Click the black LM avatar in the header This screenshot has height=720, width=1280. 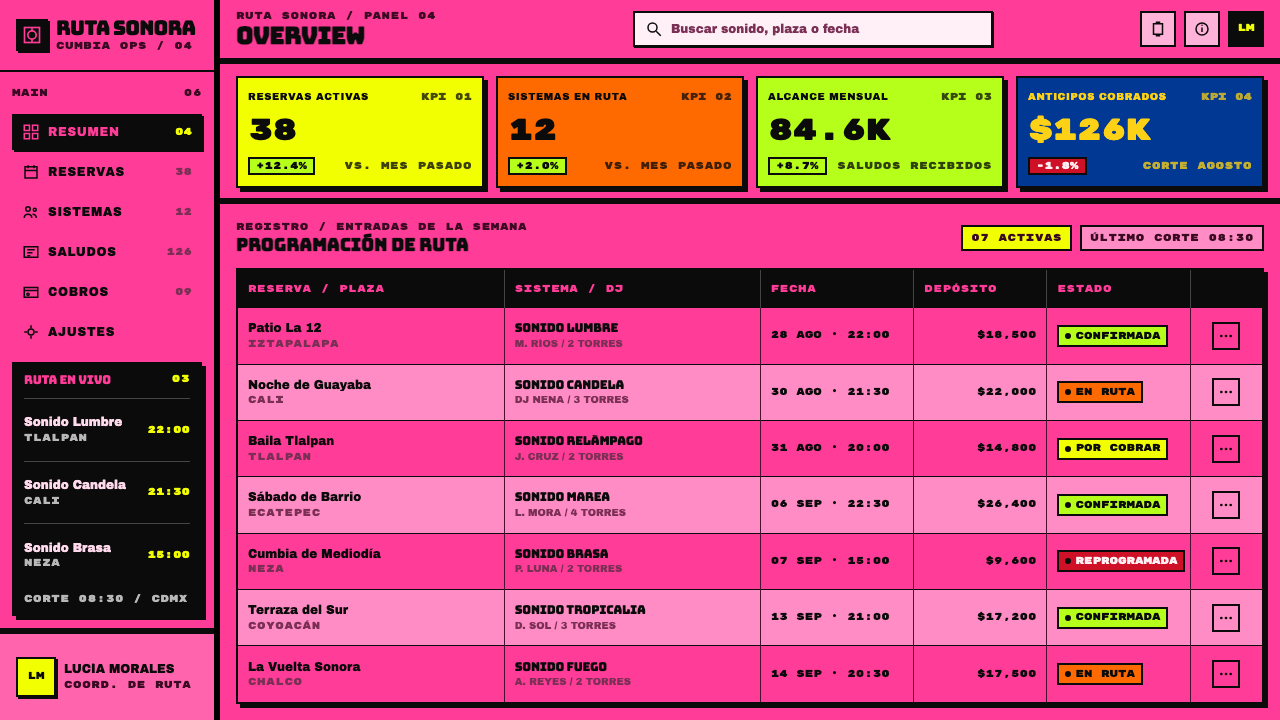click(1246, 29)
